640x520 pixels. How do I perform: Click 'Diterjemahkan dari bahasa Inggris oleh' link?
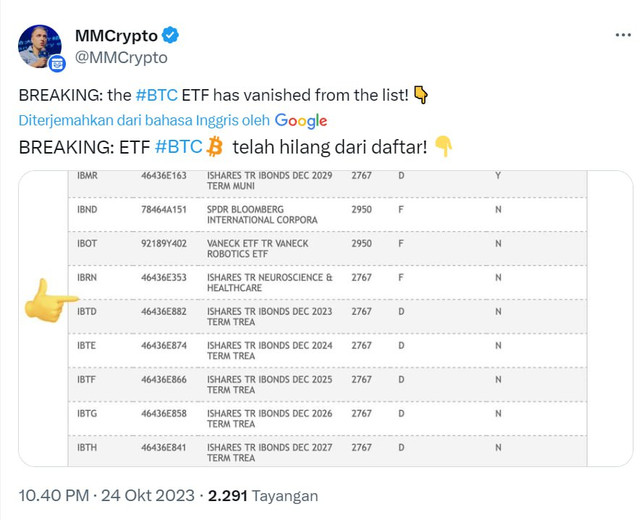pyautogui.click(x=144, y=120)
